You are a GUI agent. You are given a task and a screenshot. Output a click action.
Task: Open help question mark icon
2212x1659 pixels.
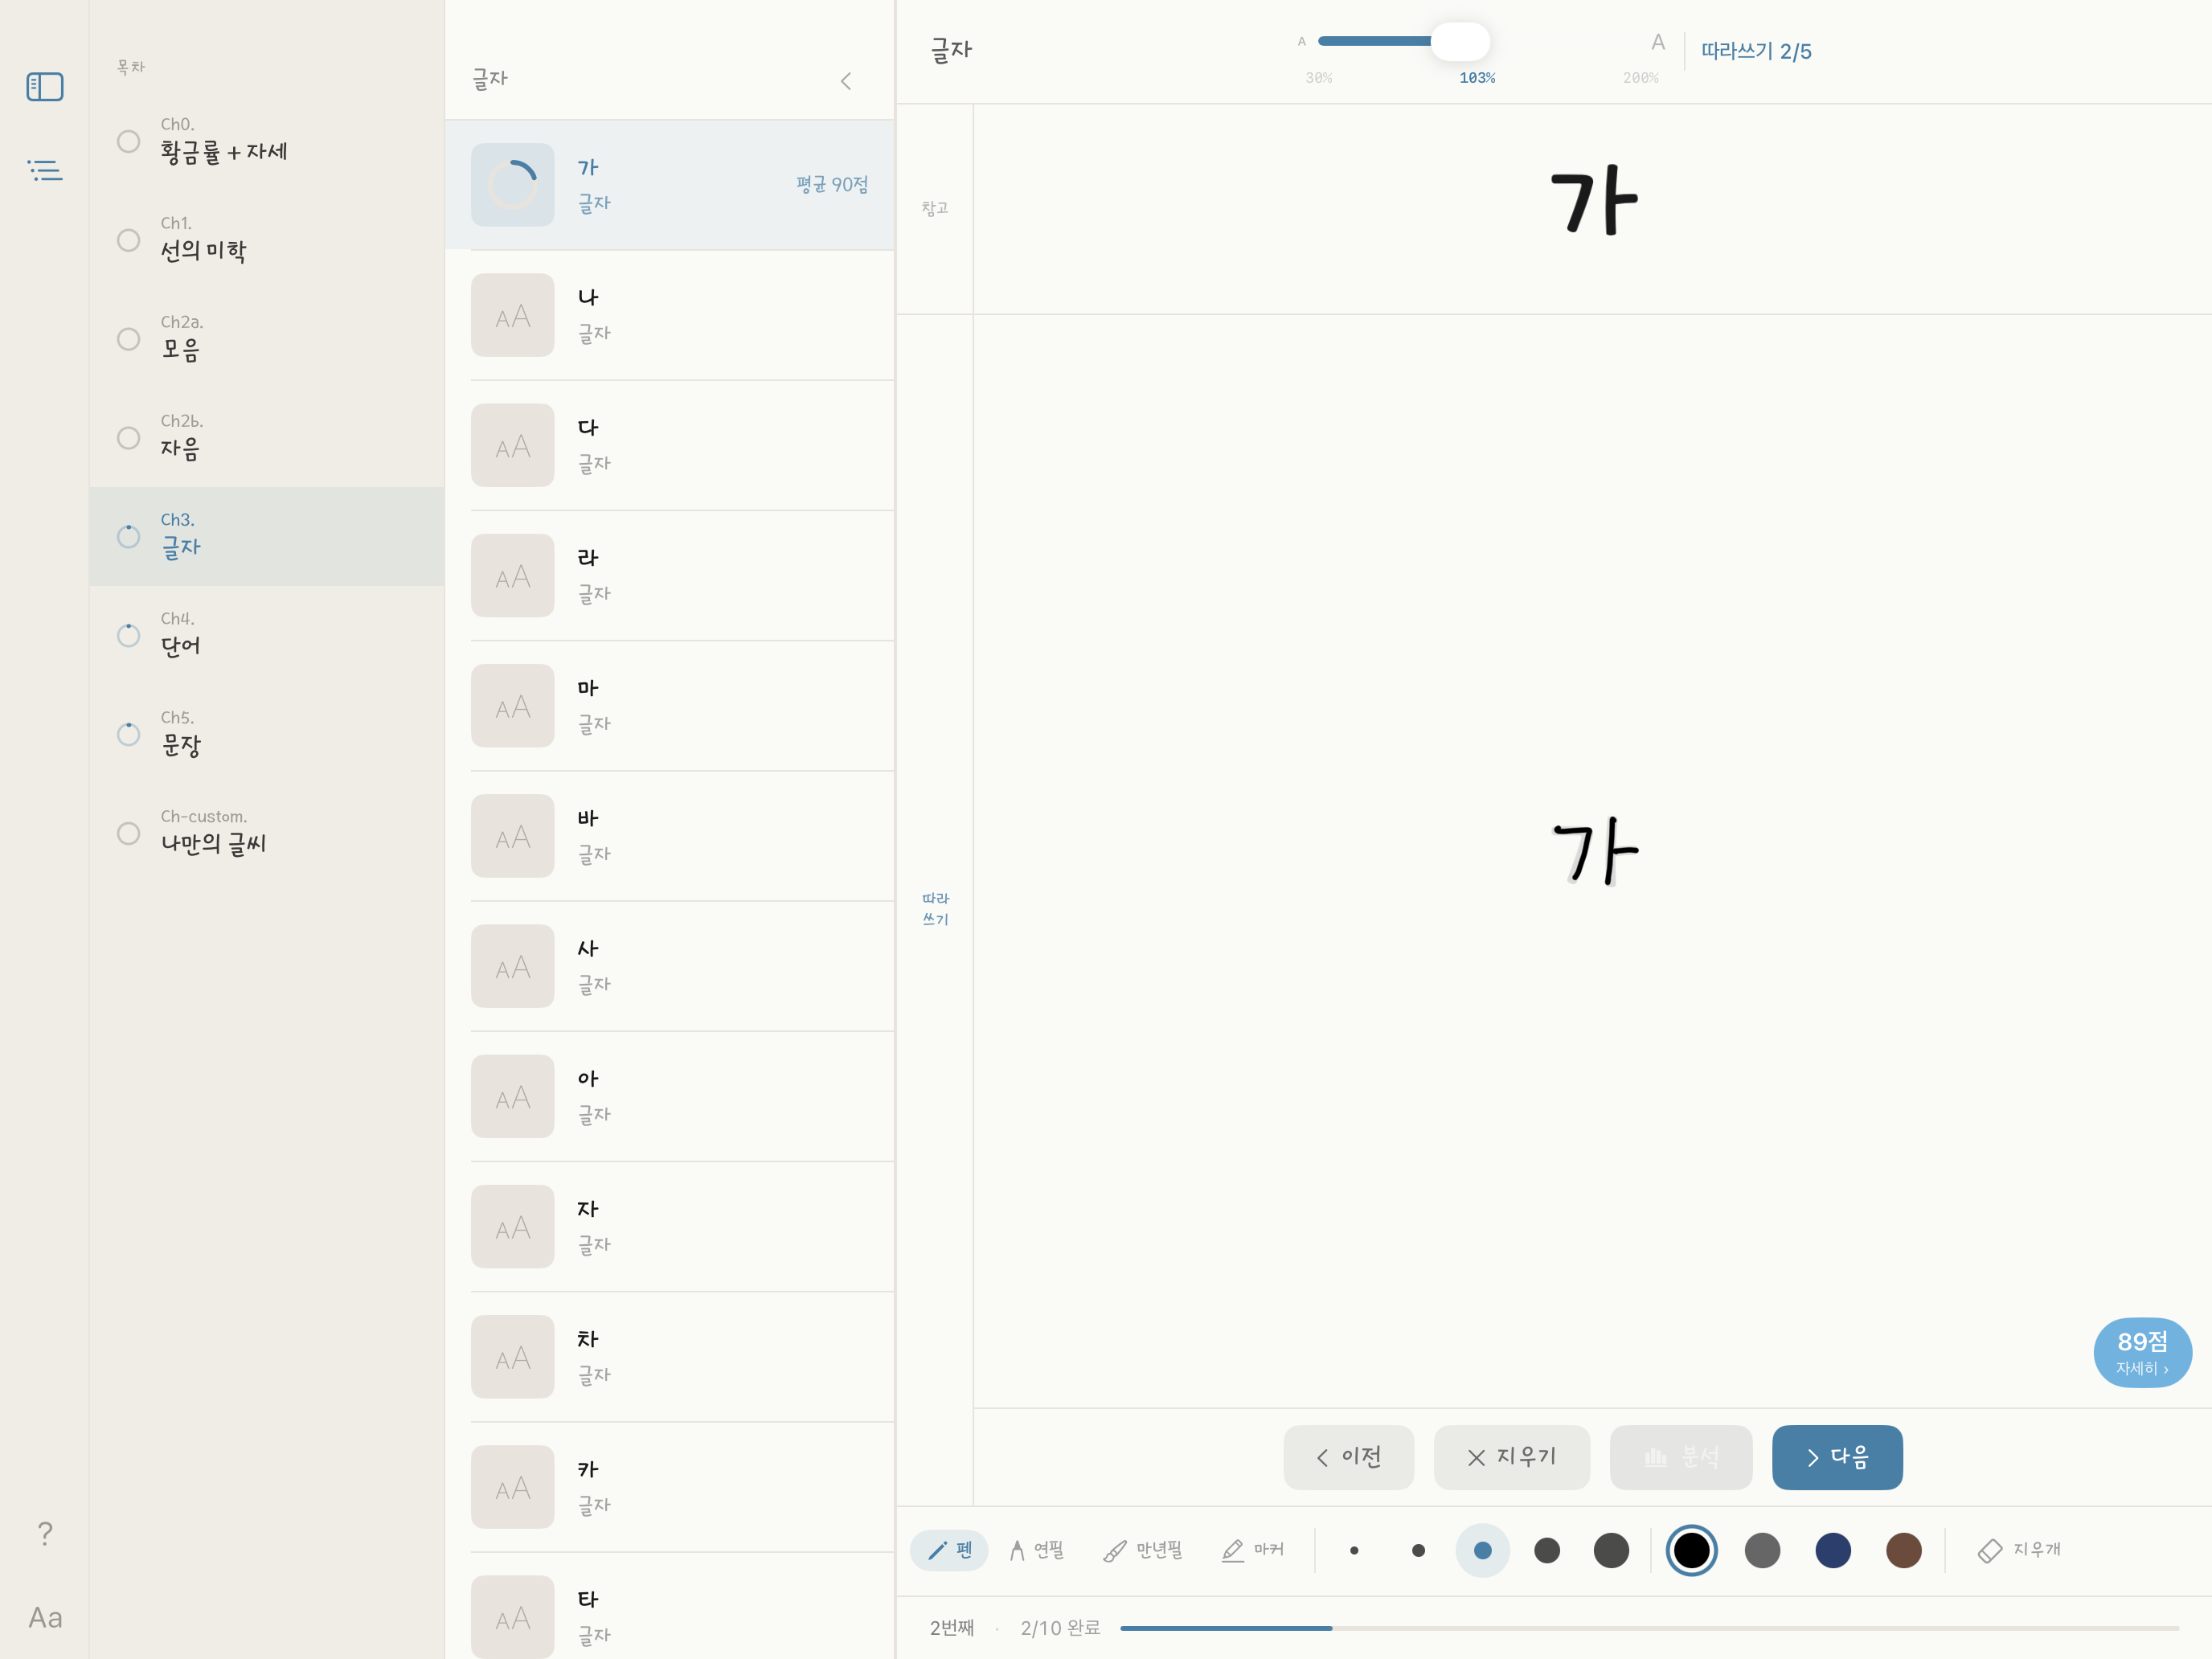point(45,1533)
